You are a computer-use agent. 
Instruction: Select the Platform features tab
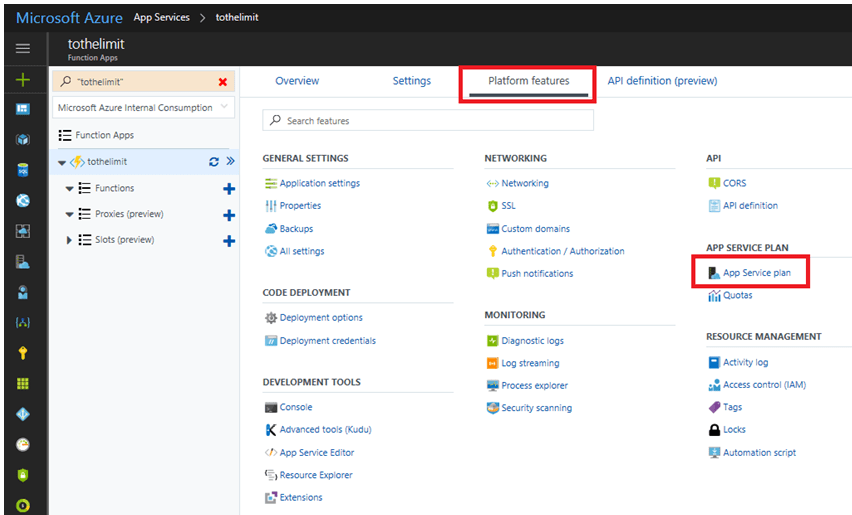(529, 81)
